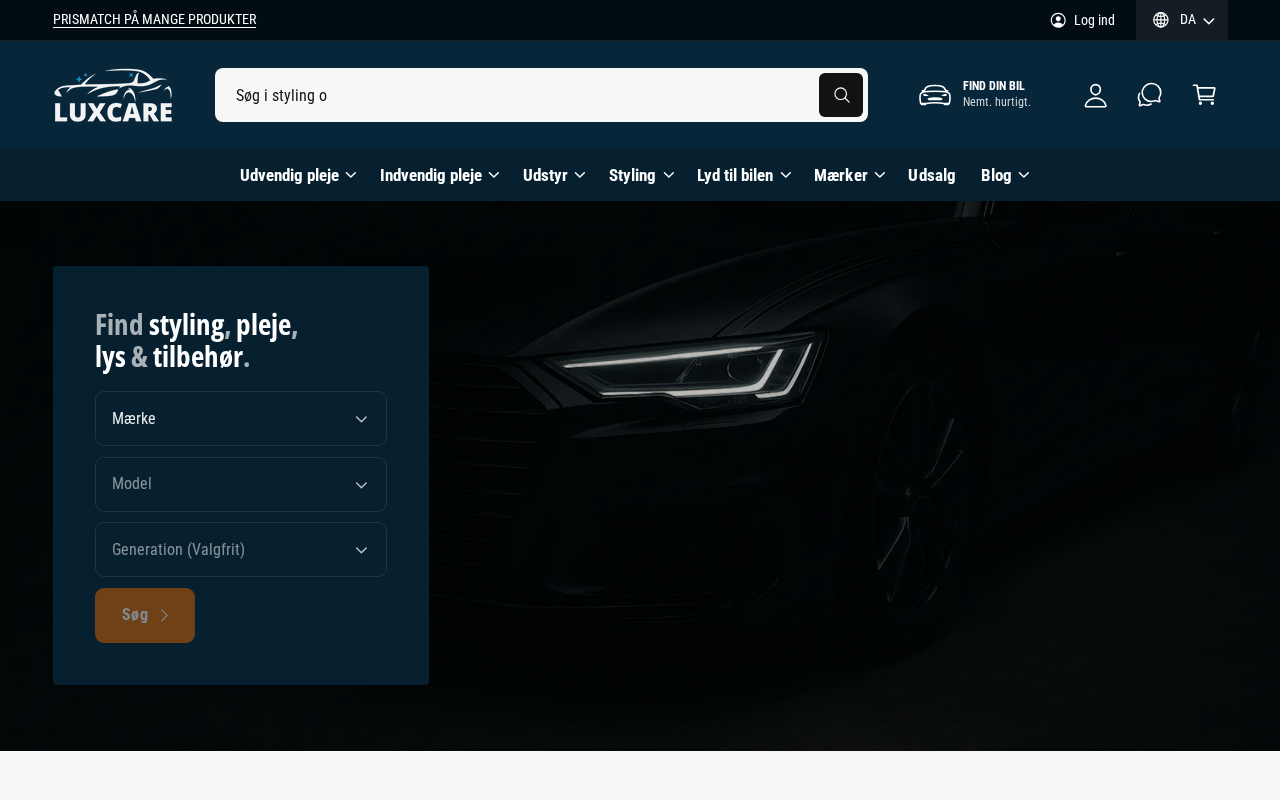
Task: Click the globe language icon
Action: click(x=1161, y=20)
